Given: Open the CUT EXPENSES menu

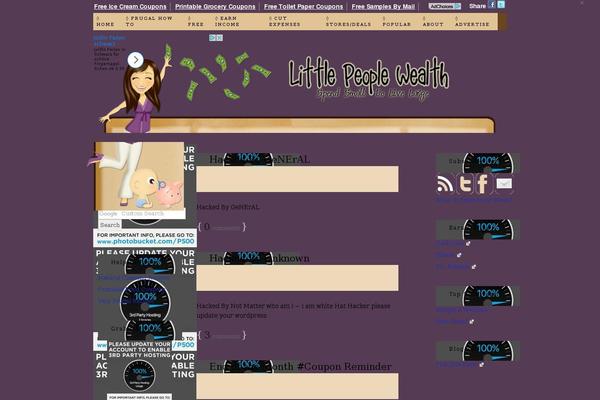Looking at the screenshot, I should coord(284,21).
